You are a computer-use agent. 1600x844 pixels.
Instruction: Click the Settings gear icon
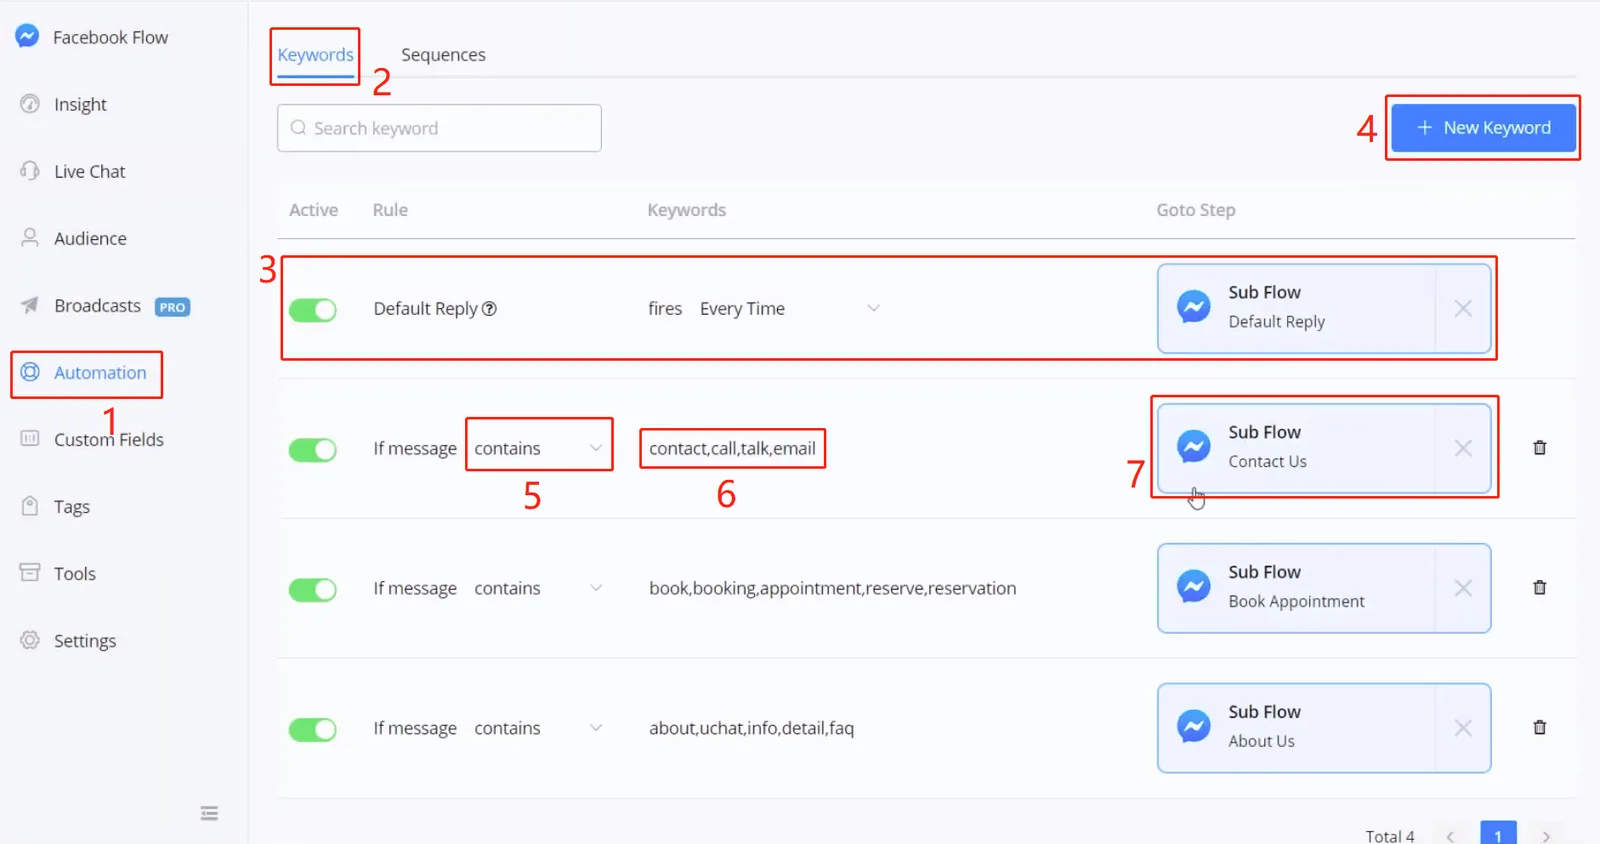click(x=30, y=639)
